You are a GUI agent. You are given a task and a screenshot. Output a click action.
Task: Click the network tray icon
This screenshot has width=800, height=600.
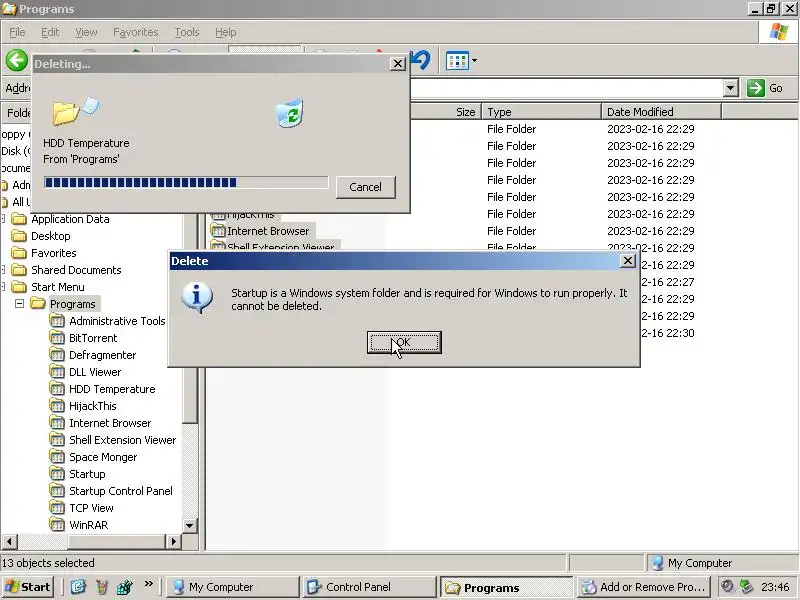746,587
